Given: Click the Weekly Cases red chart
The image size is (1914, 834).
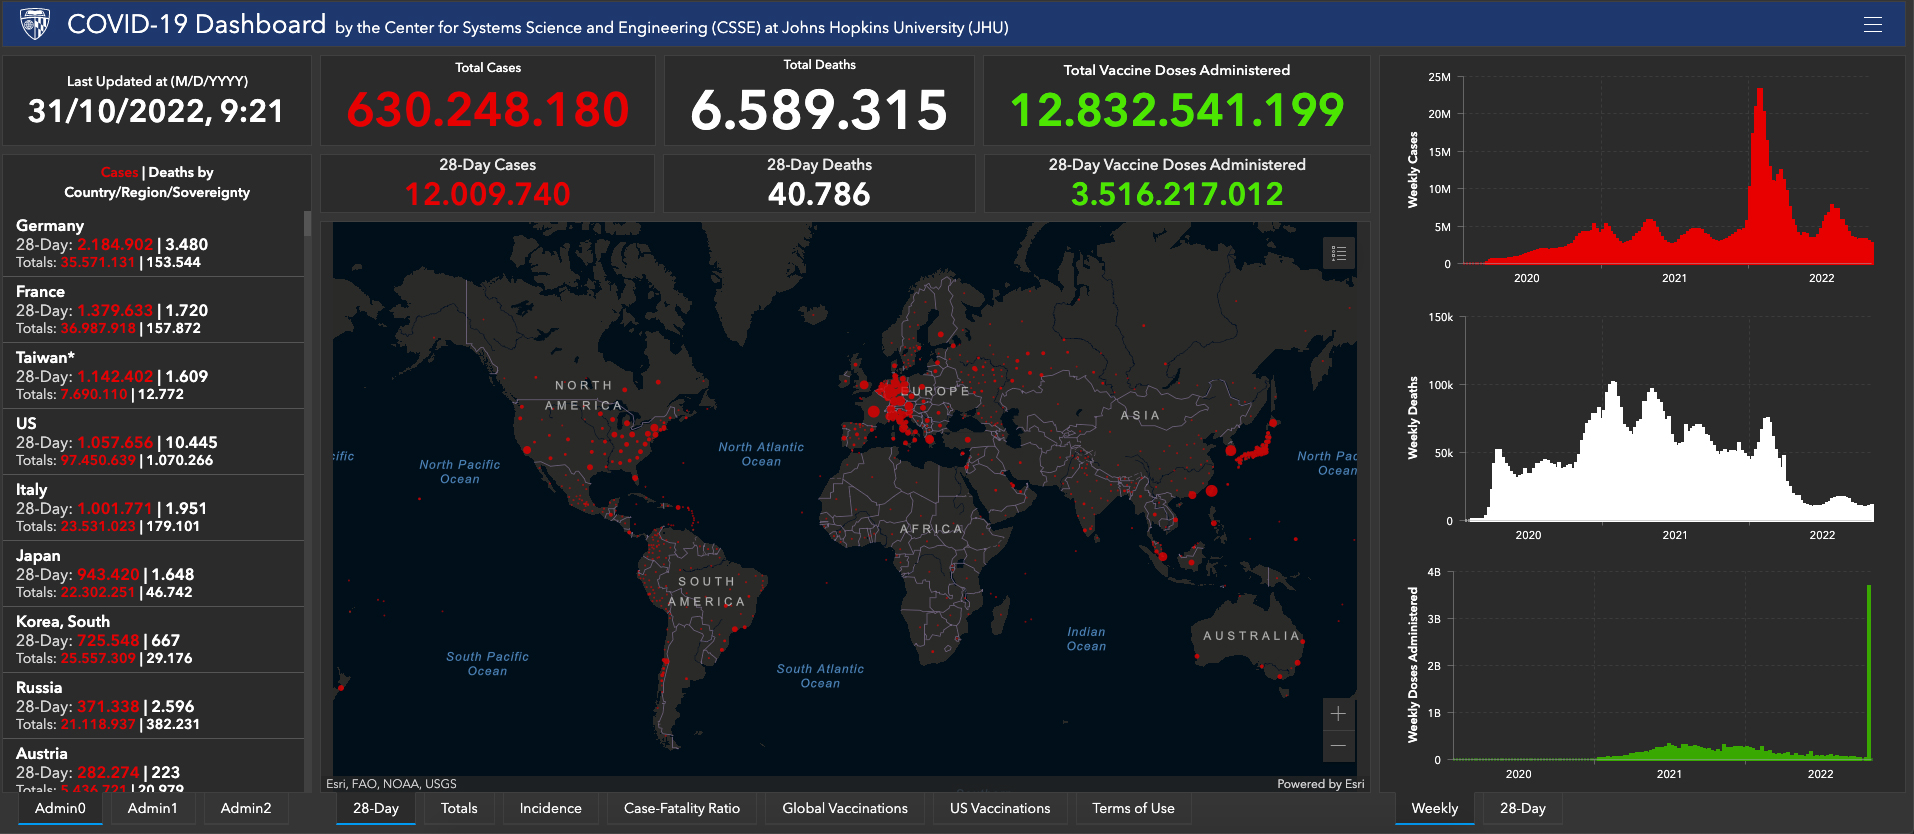Looking at the screenshot, I should click(1667, 176).
